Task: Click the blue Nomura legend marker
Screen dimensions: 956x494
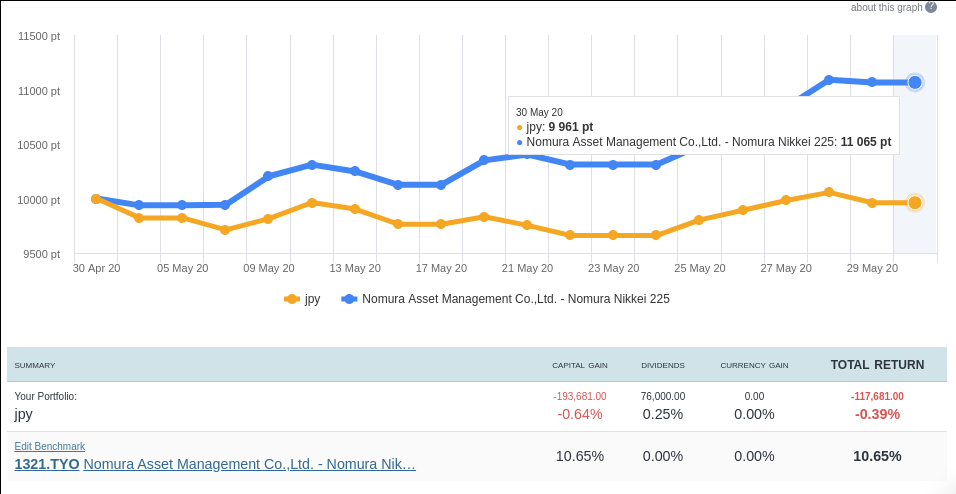Action: click(349, 299)
